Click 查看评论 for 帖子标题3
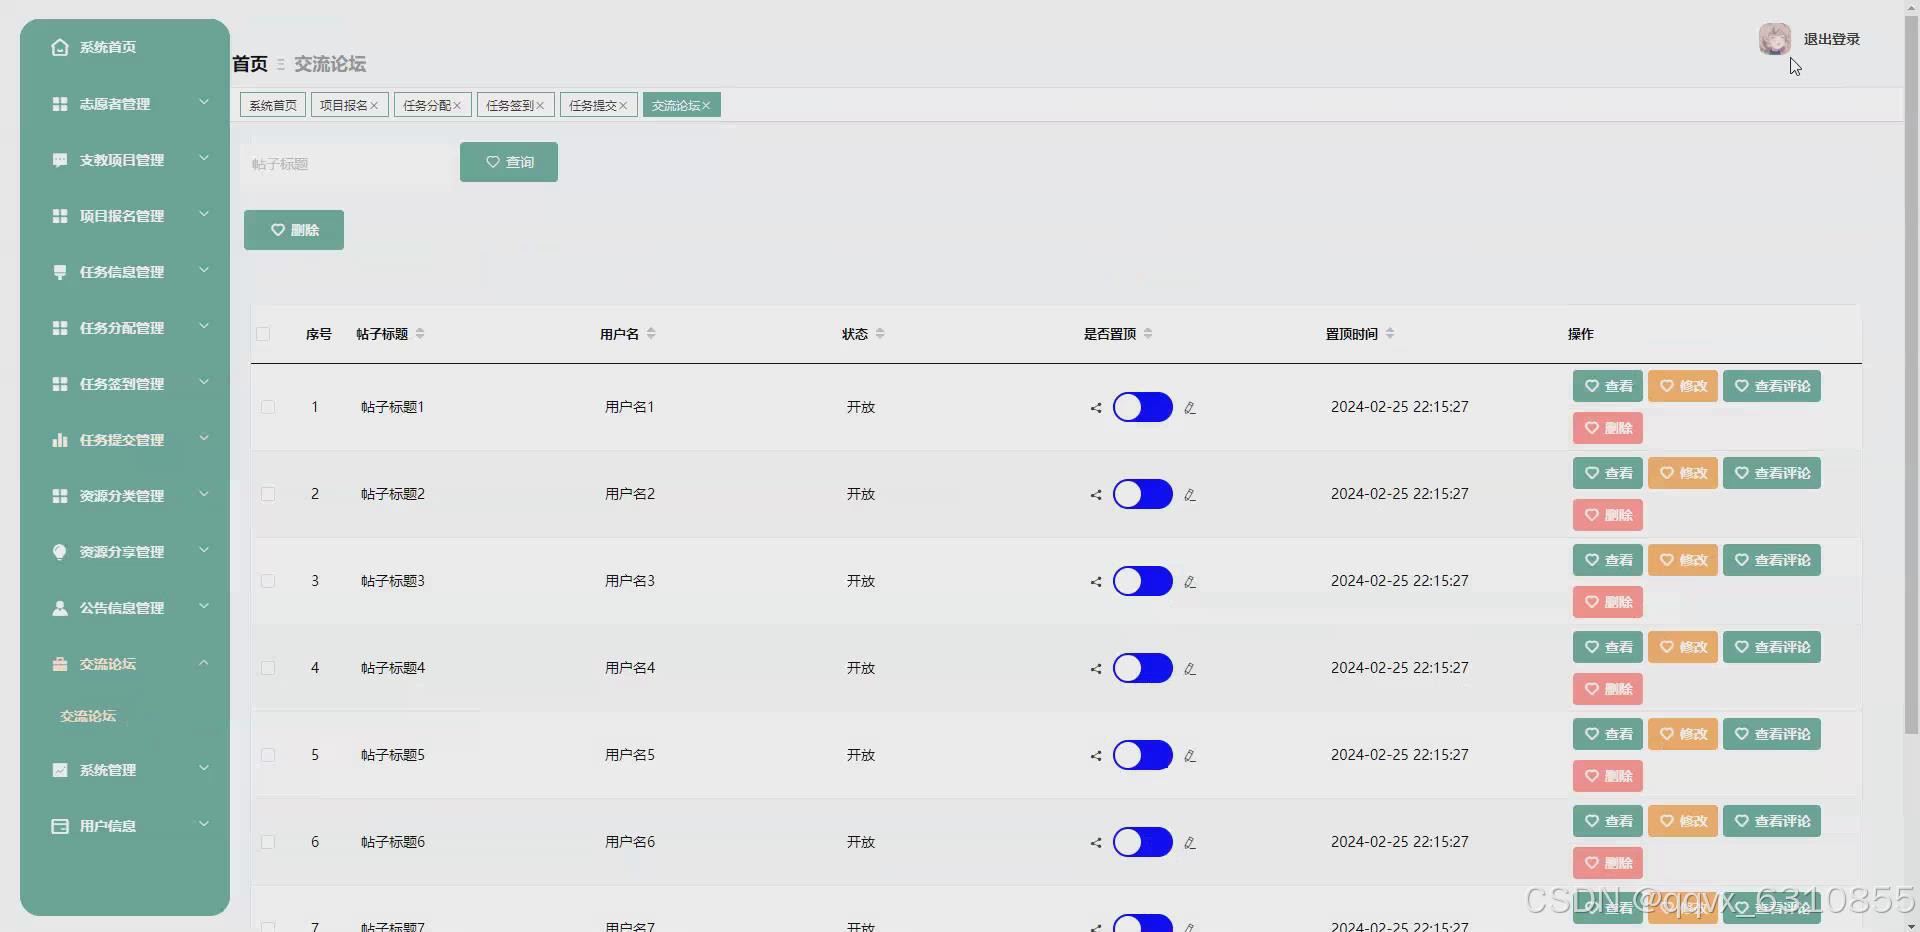This screenshot has width=1920, height=932. click(1772, 560)
